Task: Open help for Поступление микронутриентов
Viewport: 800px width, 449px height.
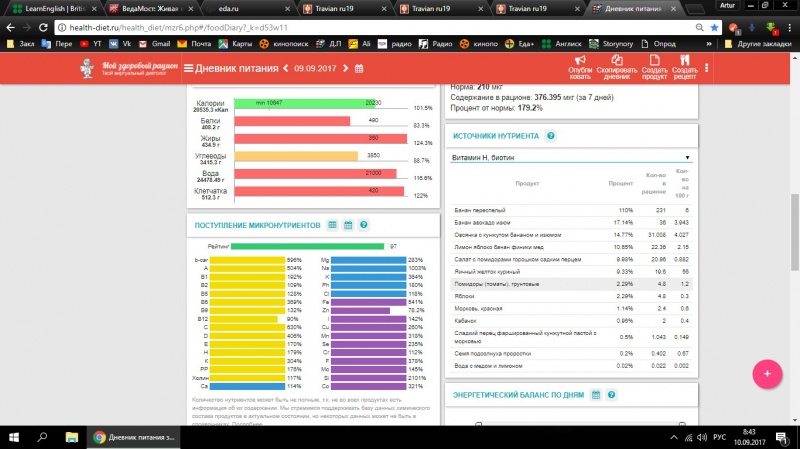Action: (x=364, y=226)
